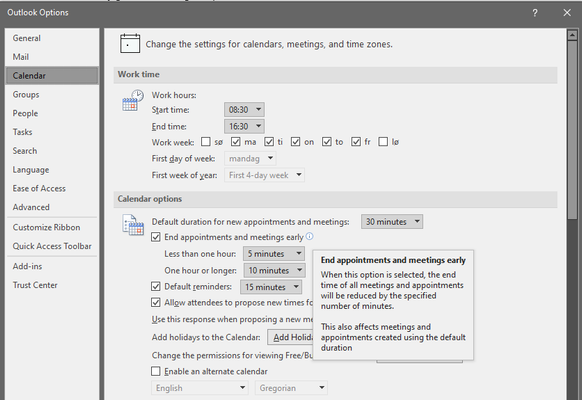Open the English alternate calendar language dropdown
Screen dimensions: 582x400
(x=200, y=388)
